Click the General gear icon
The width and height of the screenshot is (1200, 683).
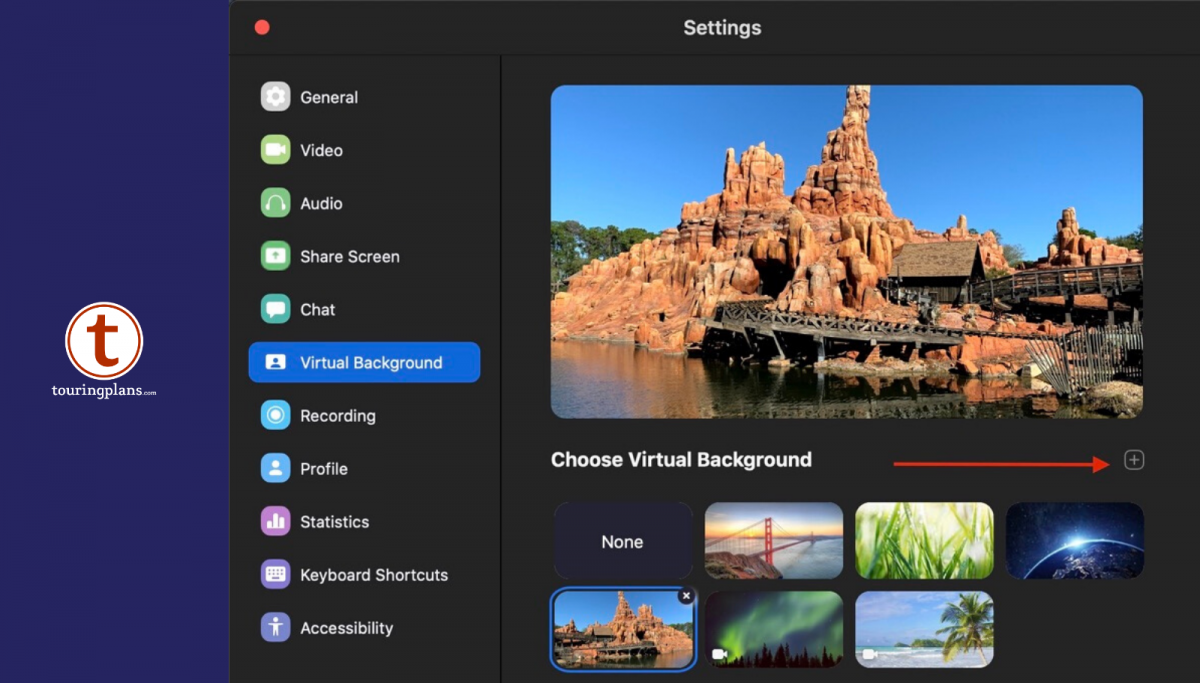275,97
